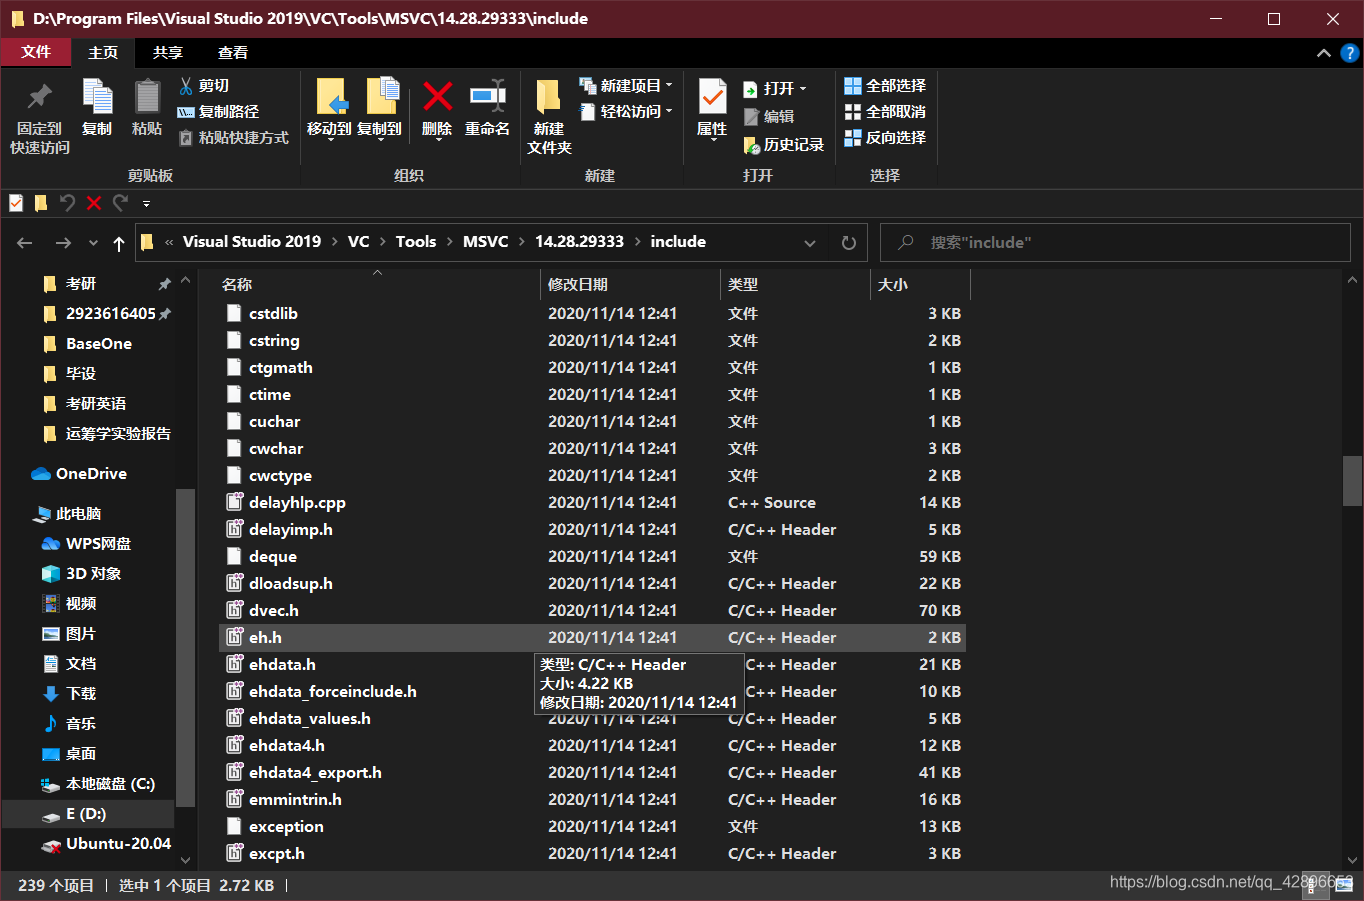Open the Recent locations dropdown arrow
1364x901 pixels.
point(93,243)
